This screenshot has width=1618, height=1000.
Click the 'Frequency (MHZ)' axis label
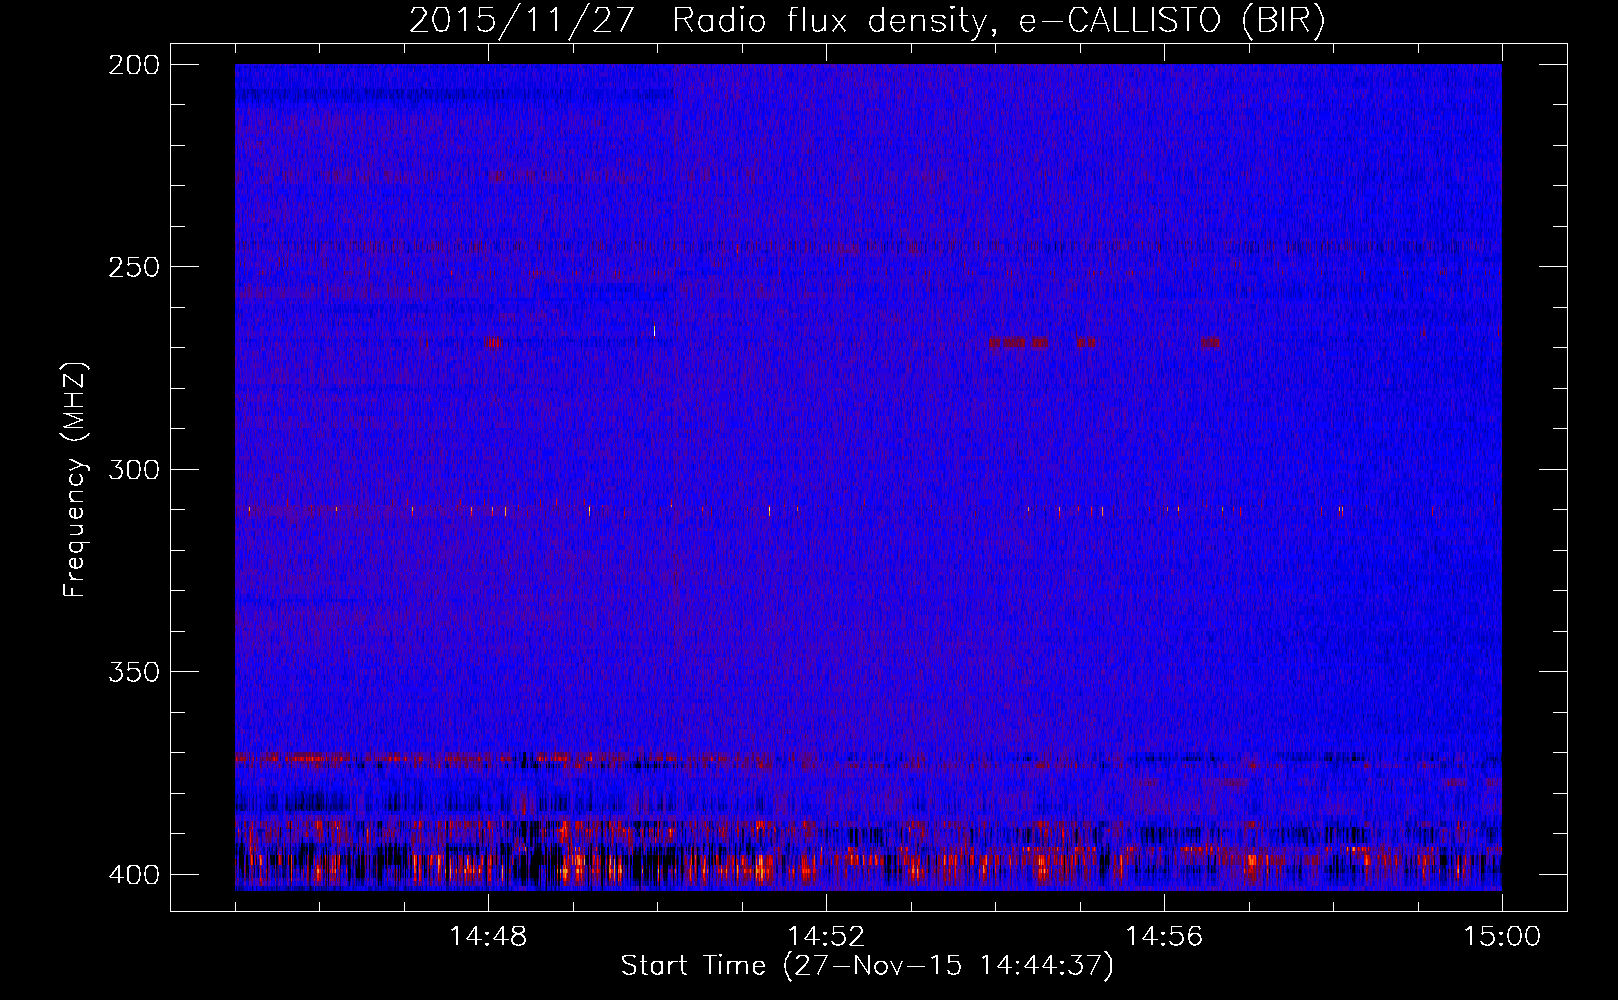click(75, 479)
